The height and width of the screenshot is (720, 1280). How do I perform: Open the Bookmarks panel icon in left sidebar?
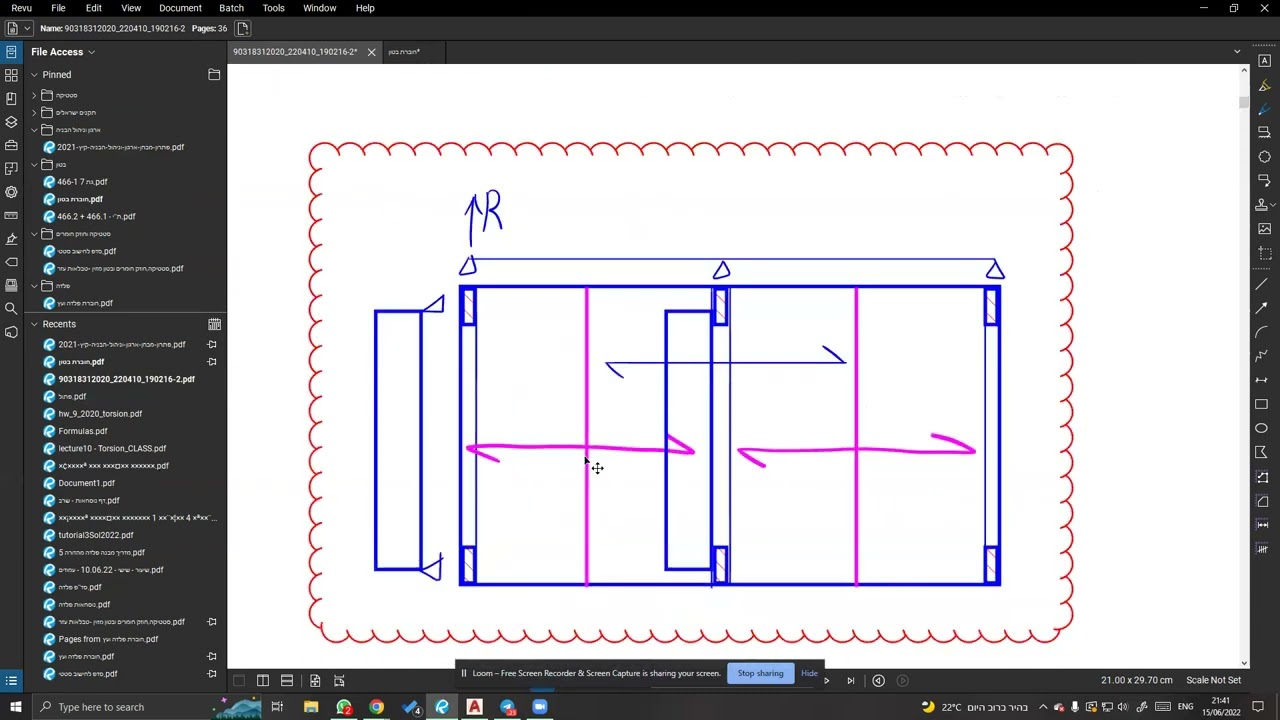11,98
